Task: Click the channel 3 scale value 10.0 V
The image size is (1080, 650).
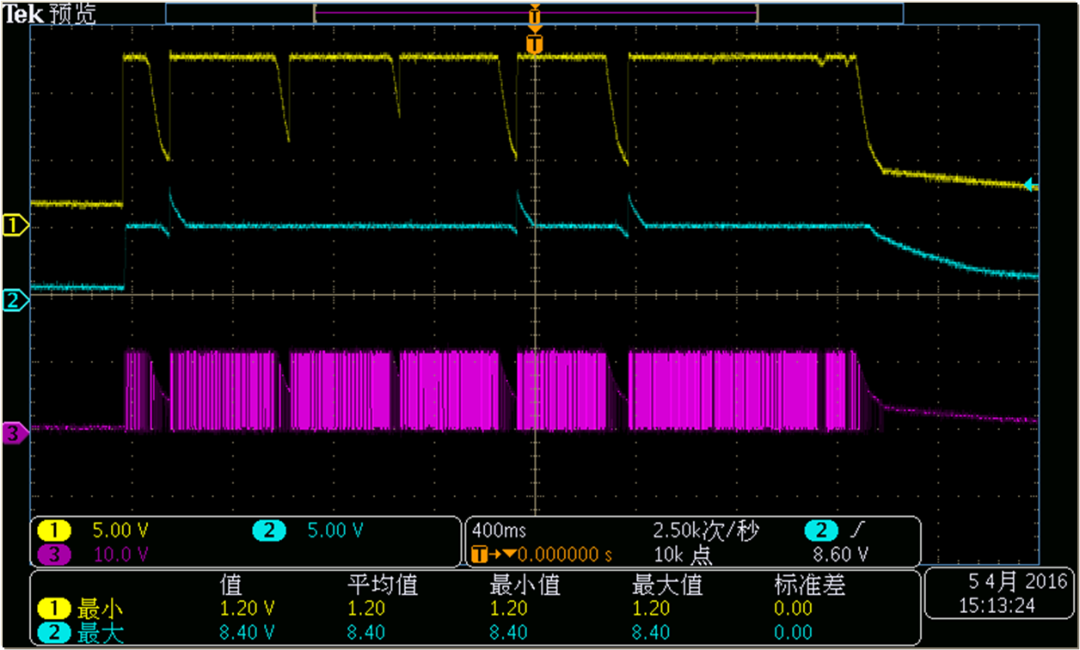Action: [x=121, y=554]
